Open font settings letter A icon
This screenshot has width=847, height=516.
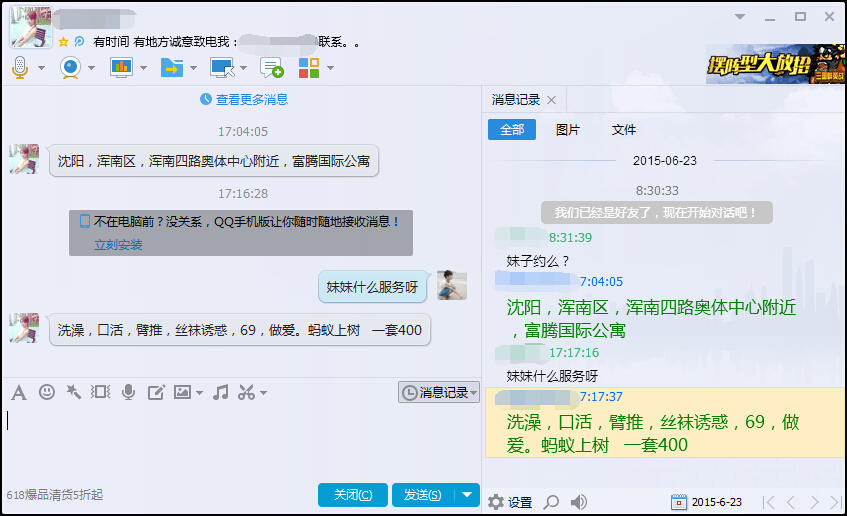[x=19, y=392]
